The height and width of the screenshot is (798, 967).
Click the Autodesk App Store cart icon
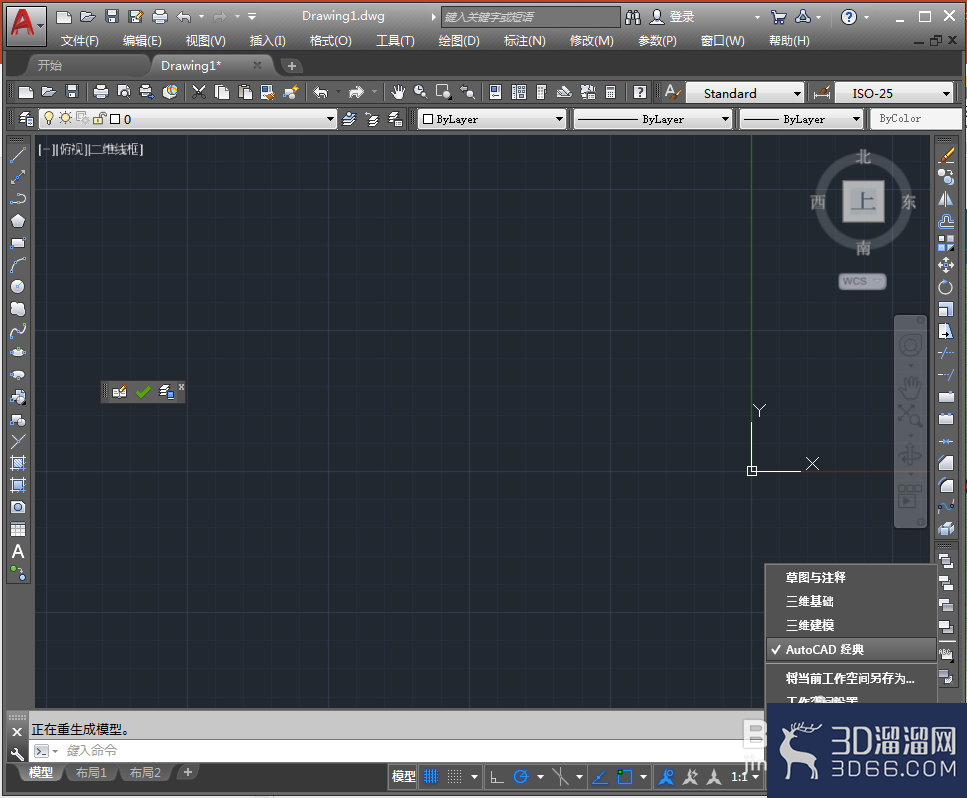[778, 17]
